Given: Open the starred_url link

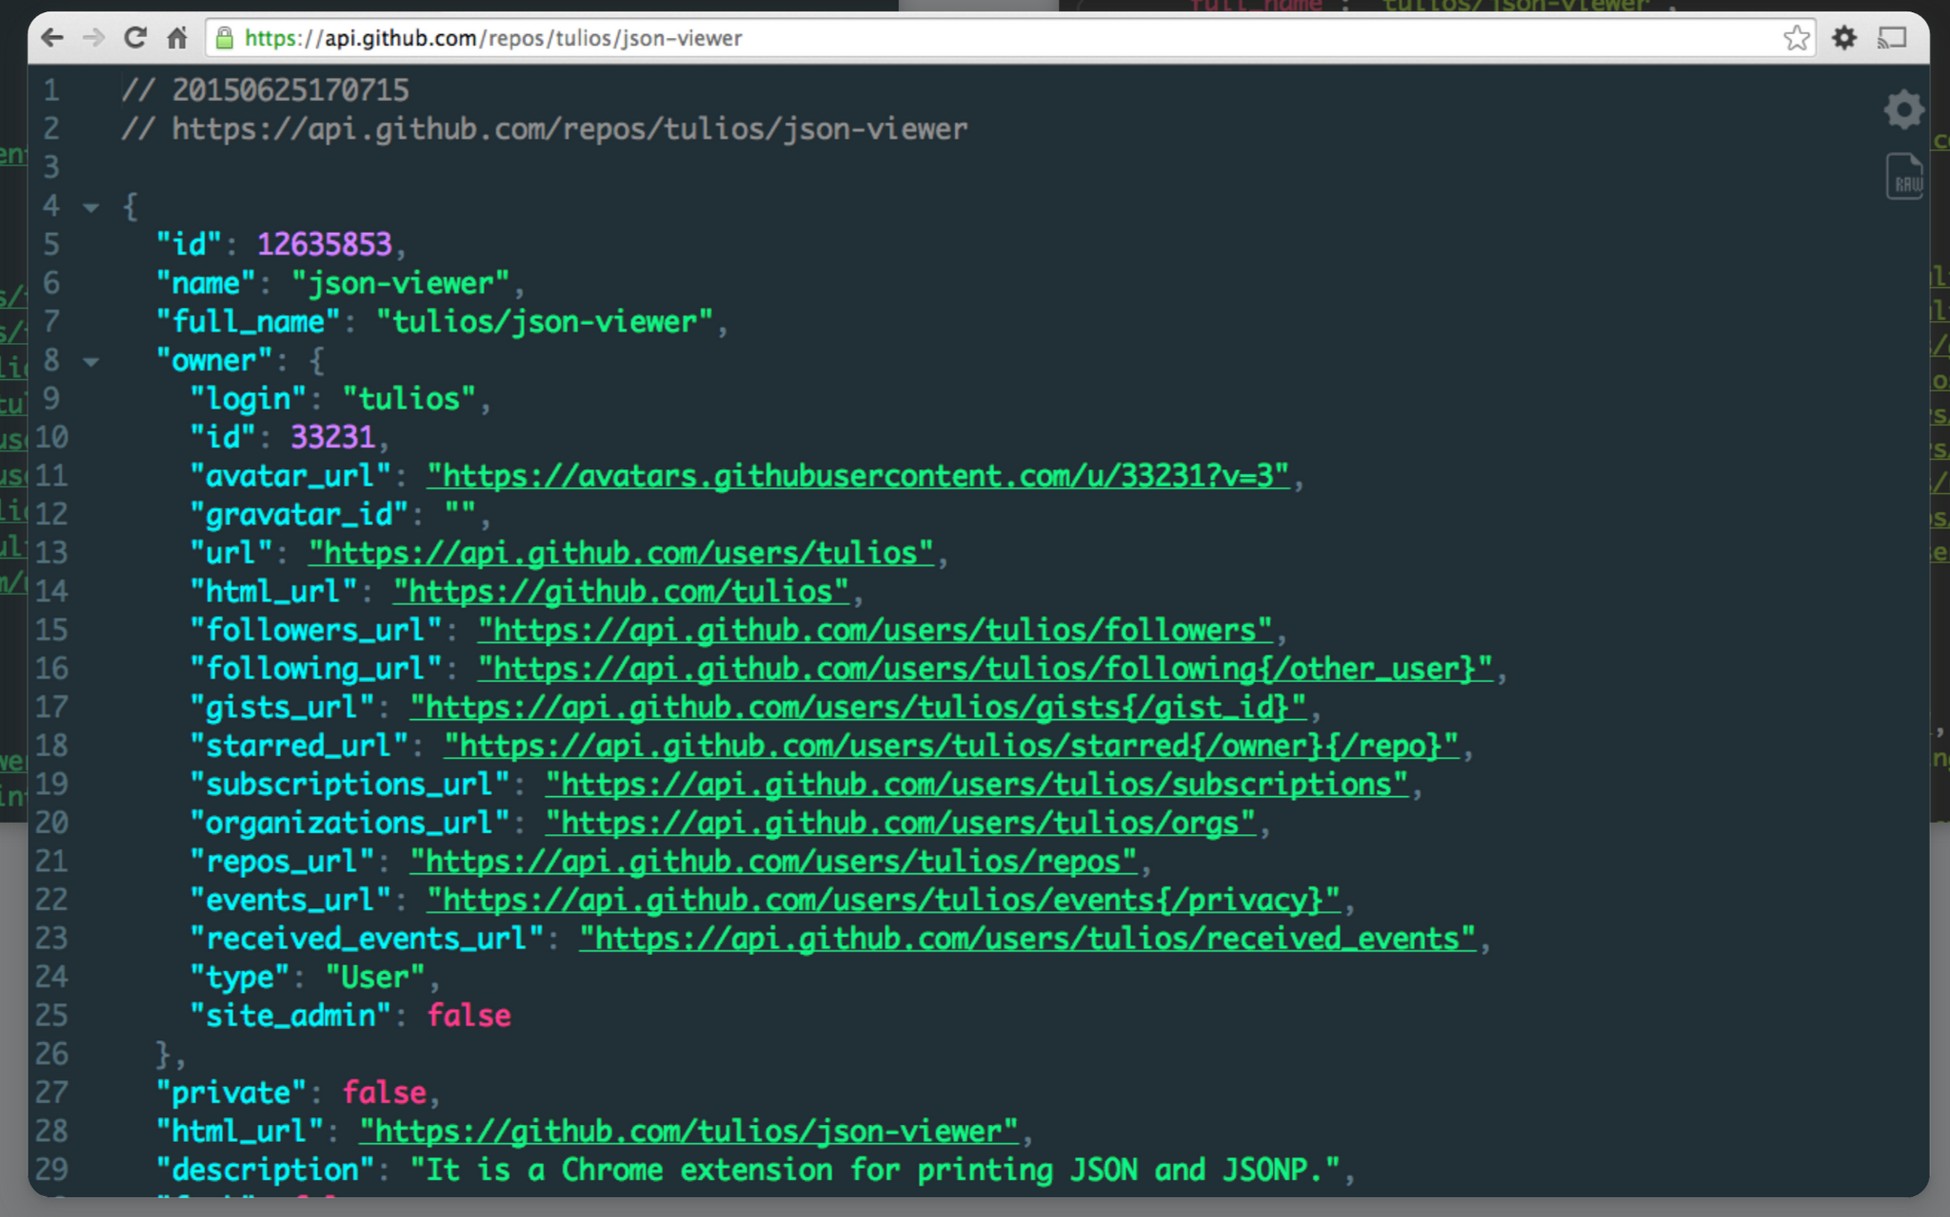Looking at the screenshot, I should [951, 745].
